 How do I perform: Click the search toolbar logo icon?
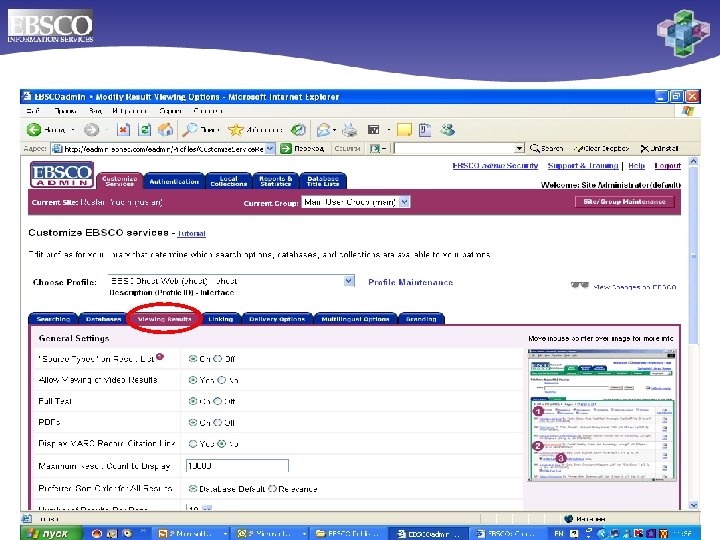click(375, 148)
